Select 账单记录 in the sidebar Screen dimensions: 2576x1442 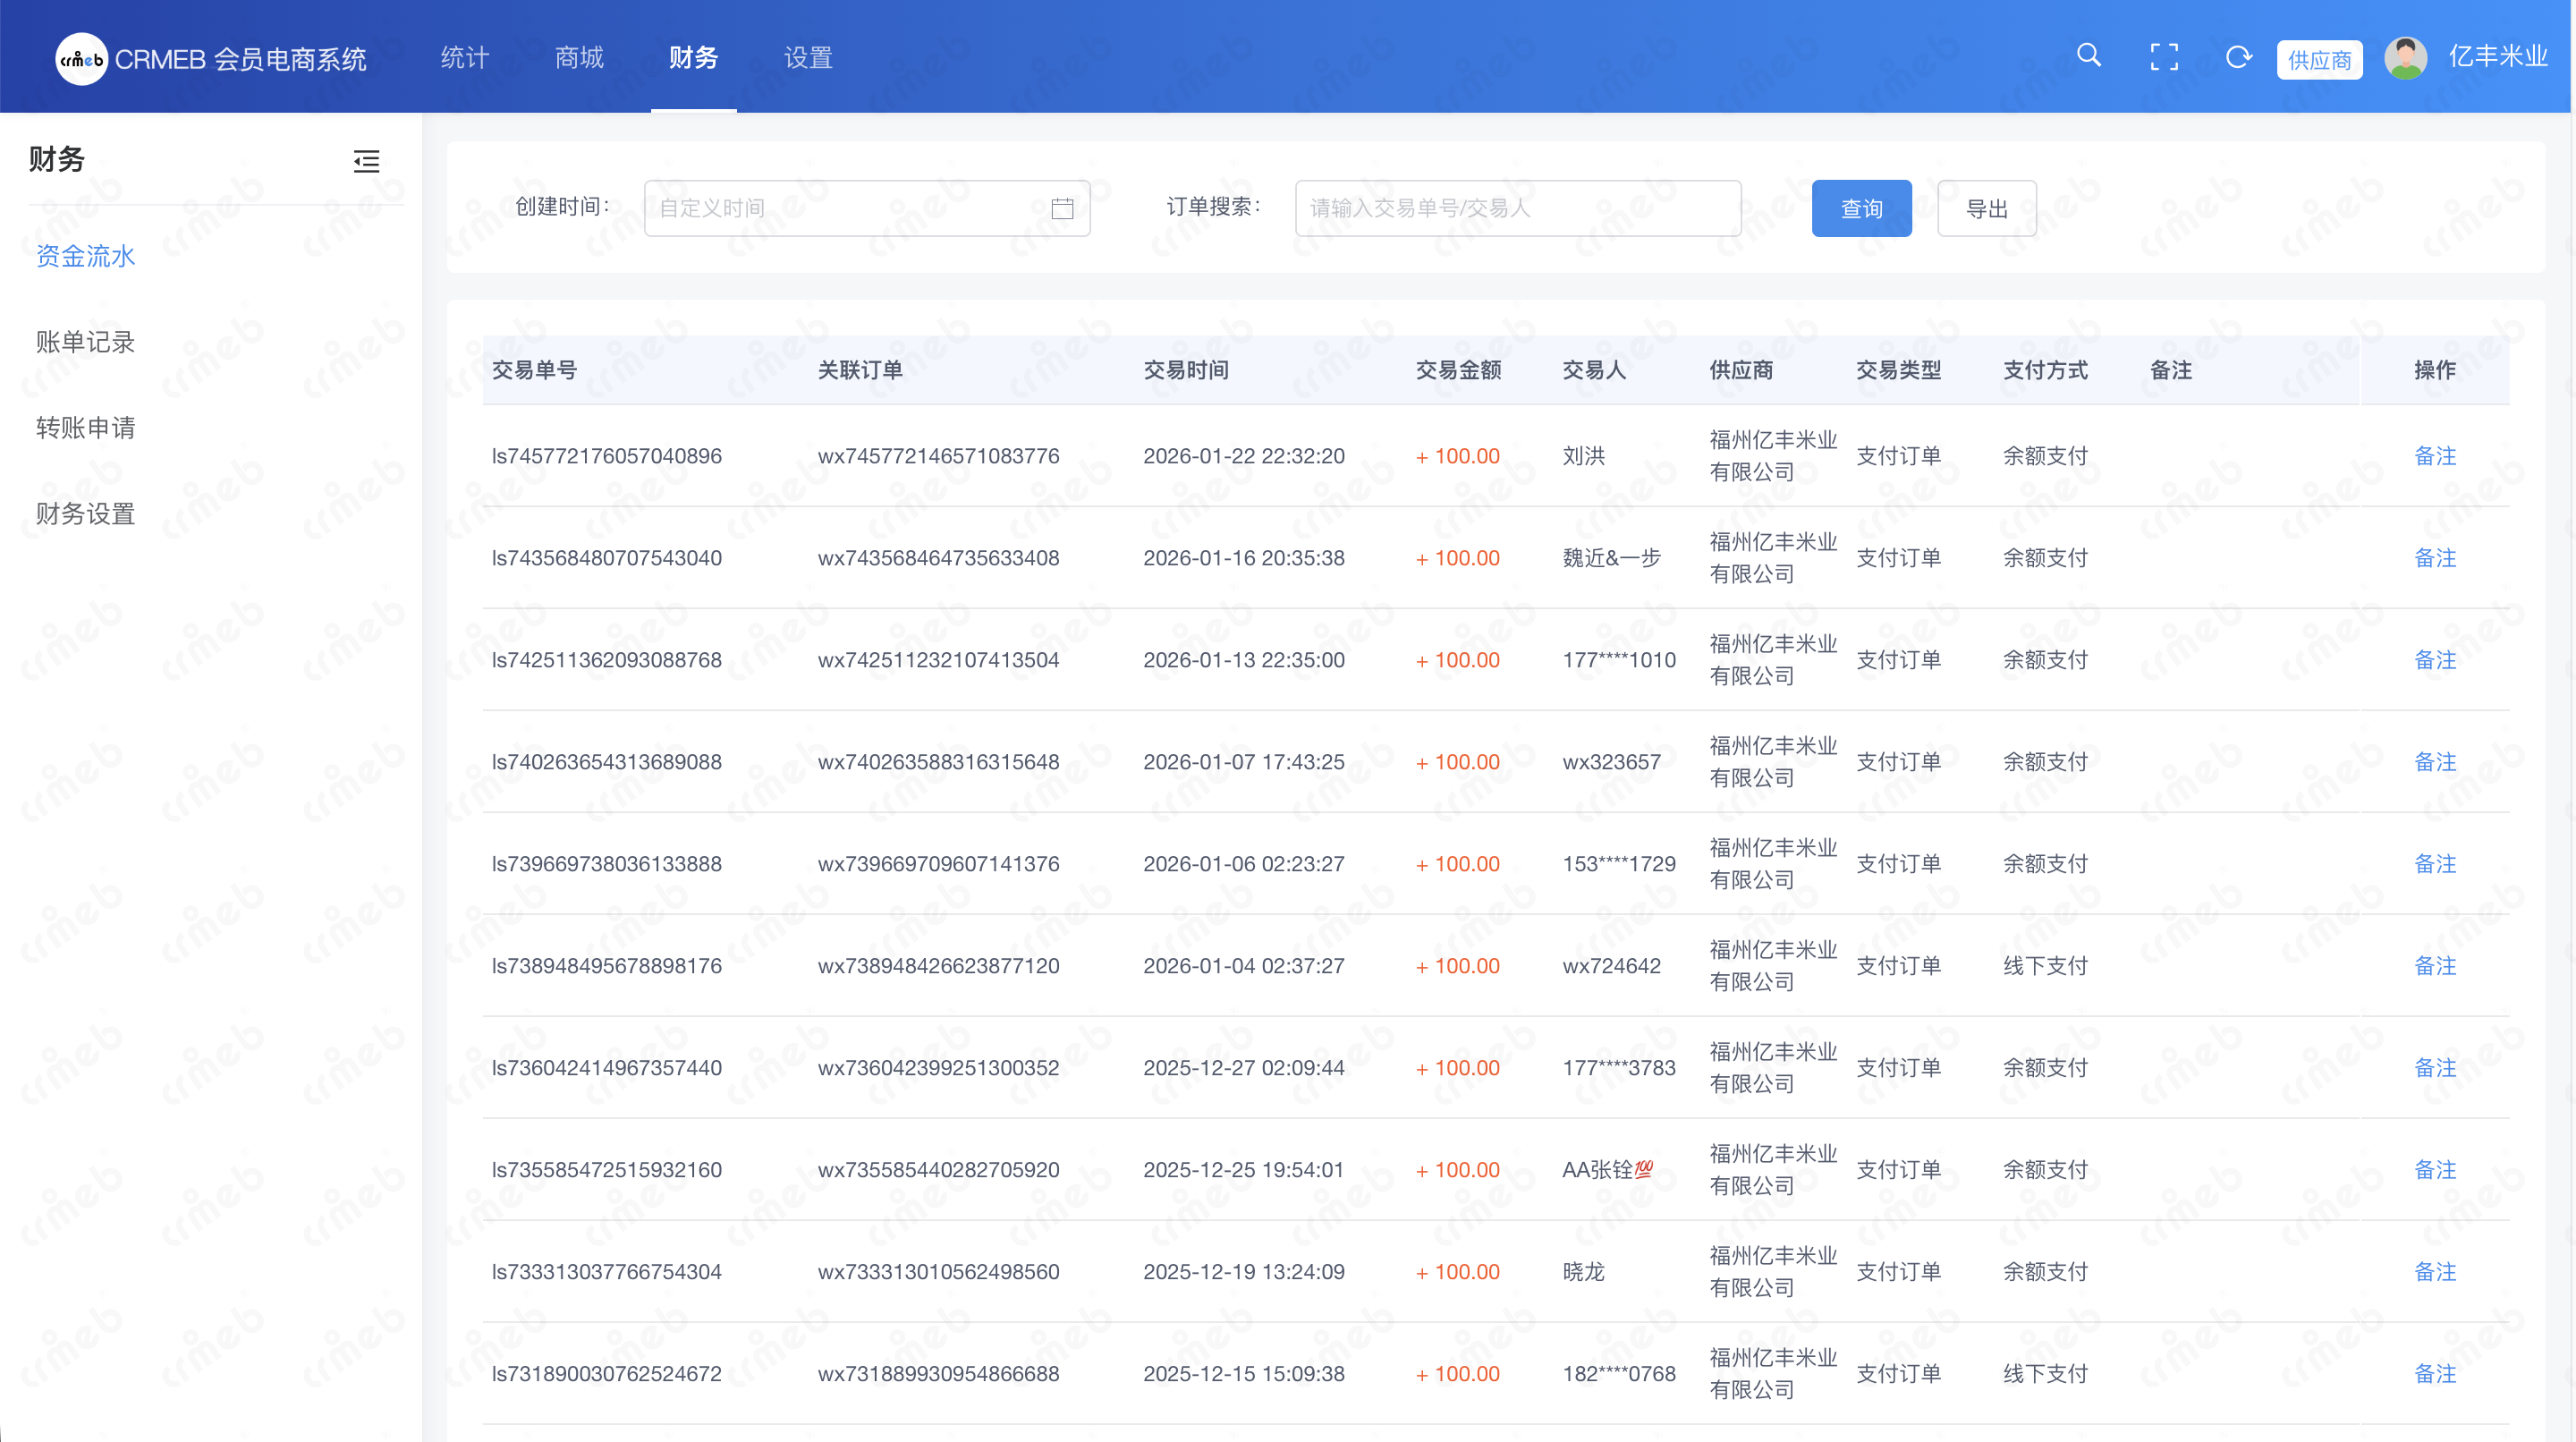[85, 342]
